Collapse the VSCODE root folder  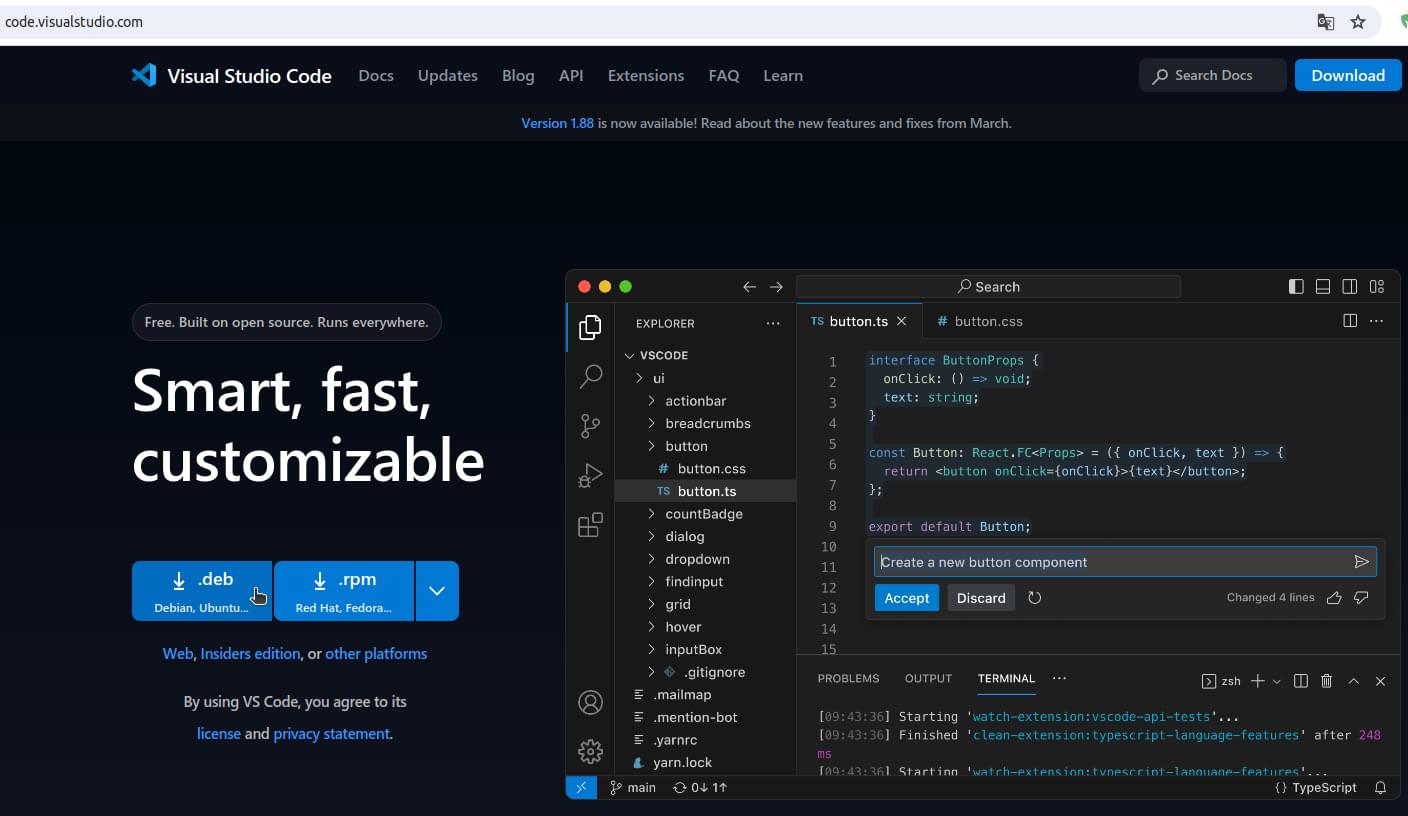coord(629,356)
